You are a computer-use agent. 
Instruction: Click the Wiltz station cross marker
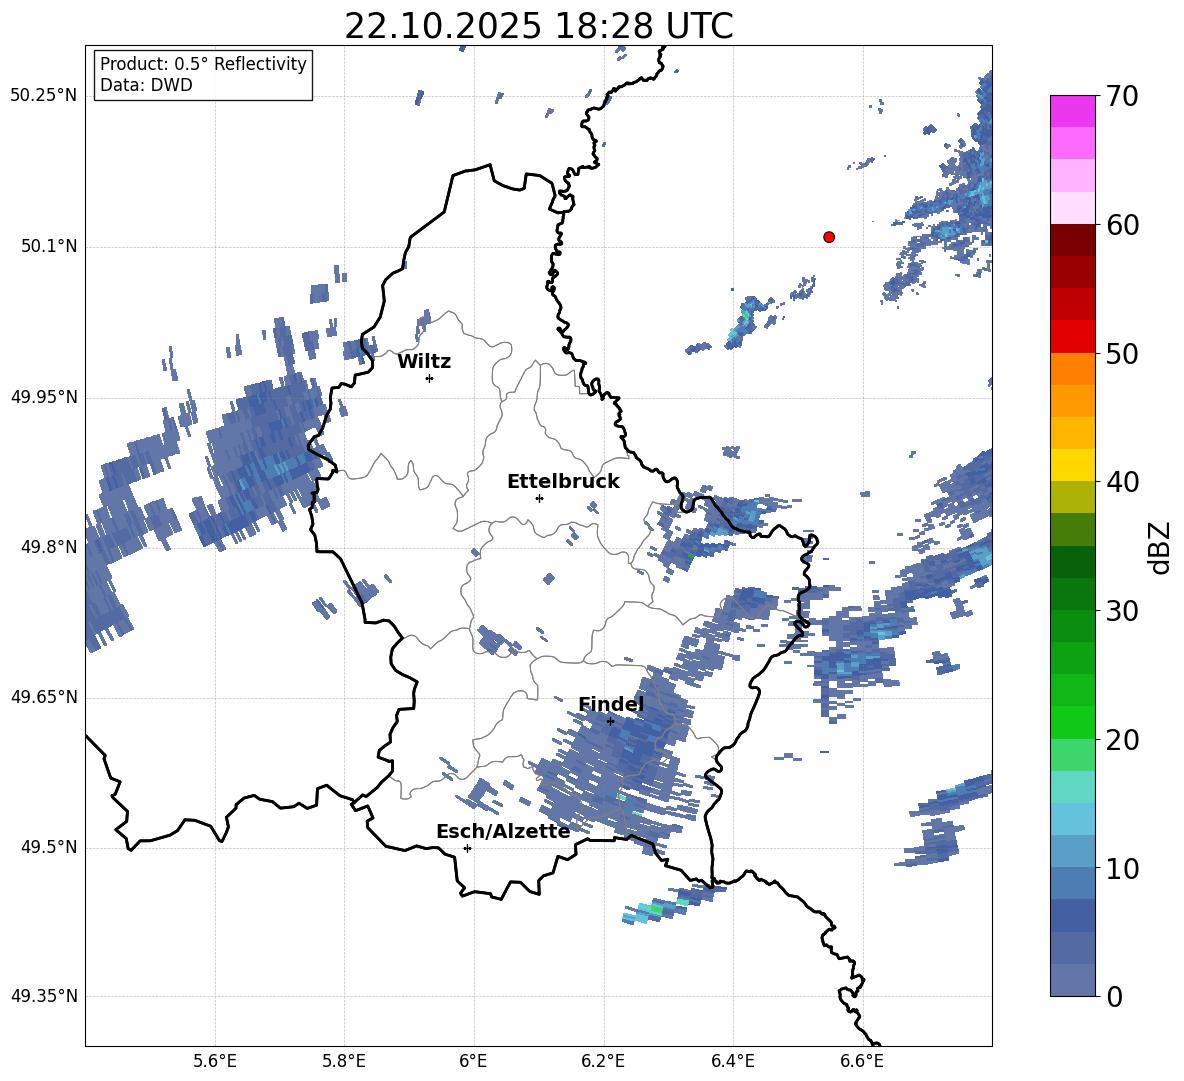(x=430, y=378)
